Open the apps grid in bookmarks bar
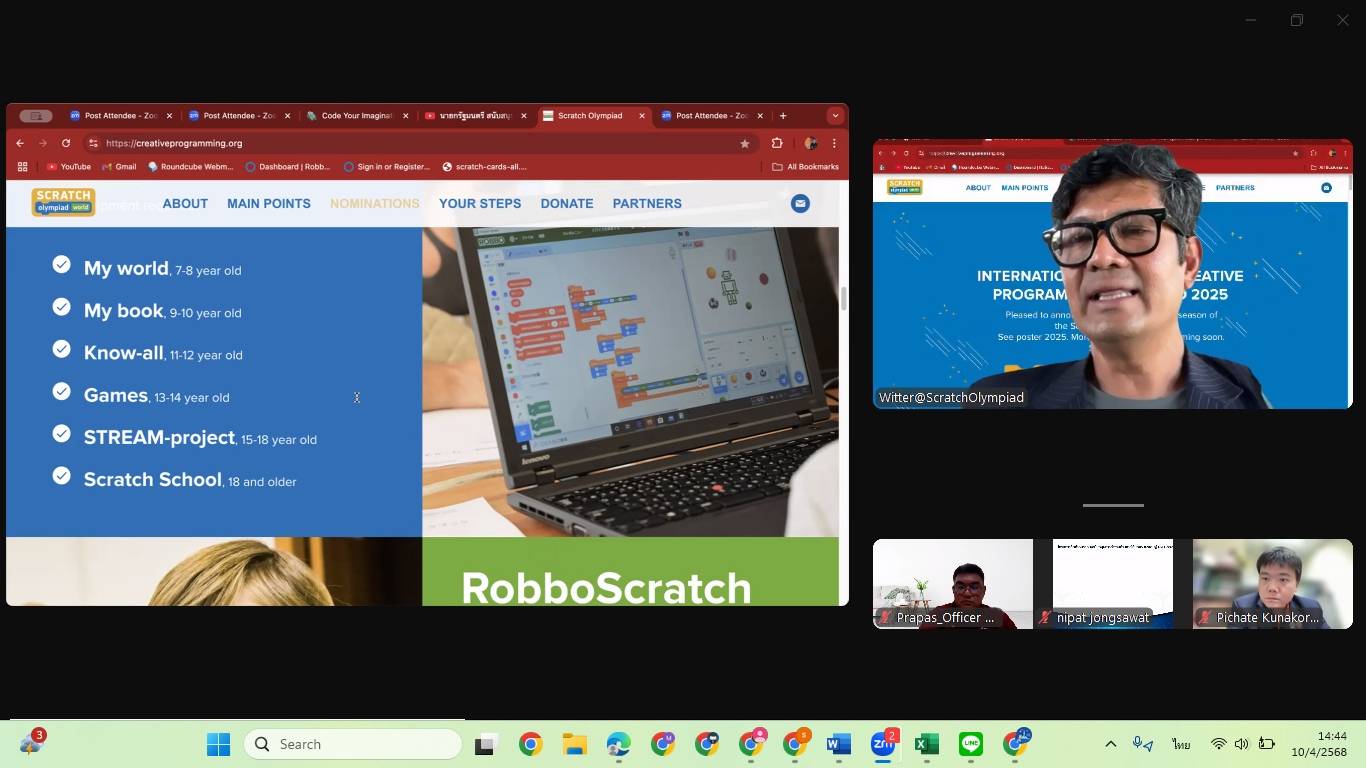 coord(22,167)
